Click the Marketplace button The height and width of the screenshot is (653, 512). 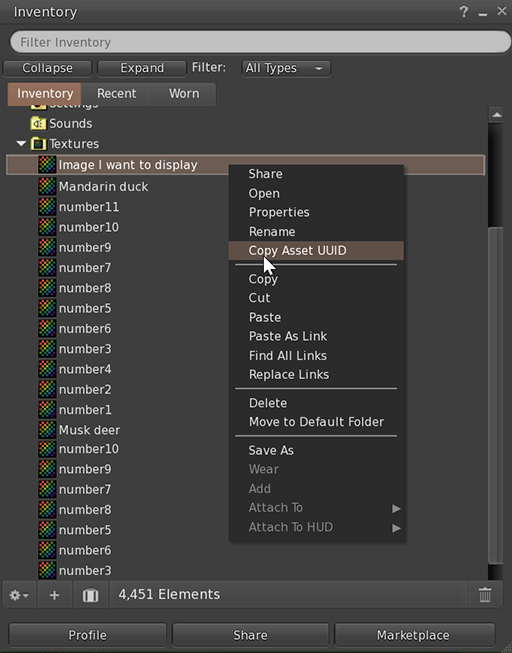(415, 635)
